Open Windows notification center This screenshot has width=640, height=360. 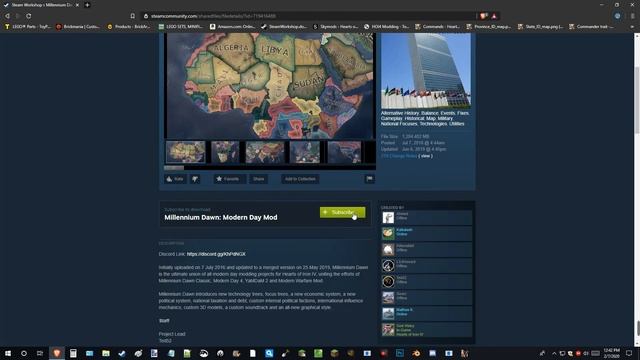point(629,353)
